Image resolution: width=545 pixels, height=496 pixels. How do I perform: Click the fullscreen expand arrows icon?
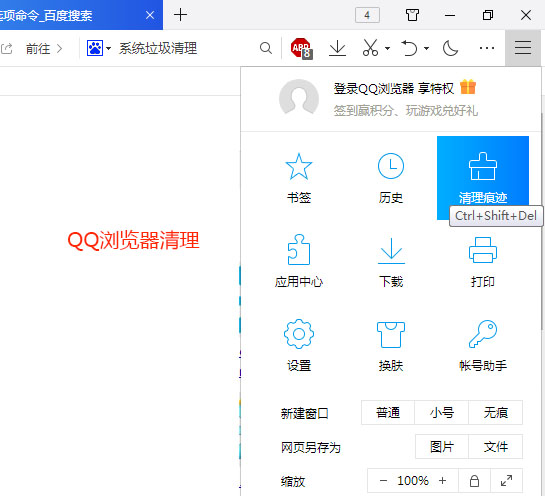[x=506, y=481]
